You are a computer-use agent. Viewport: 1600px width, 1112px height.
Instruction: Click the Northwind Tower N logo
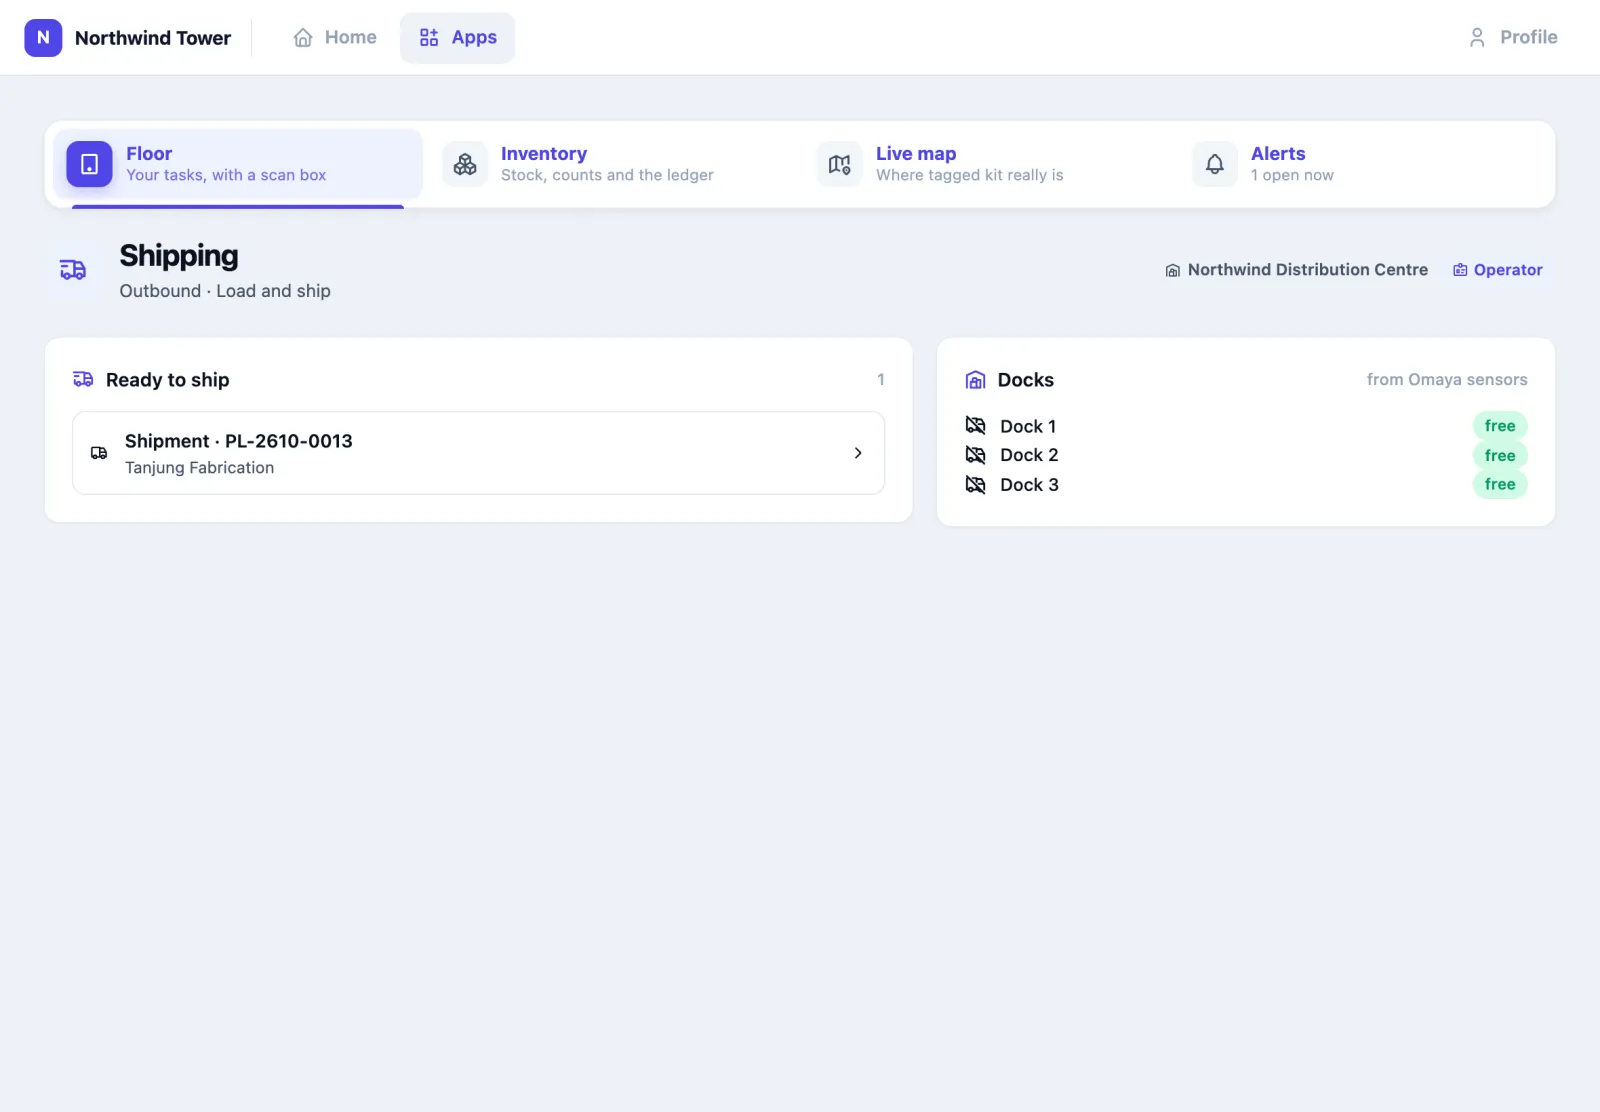pos(43,38)
